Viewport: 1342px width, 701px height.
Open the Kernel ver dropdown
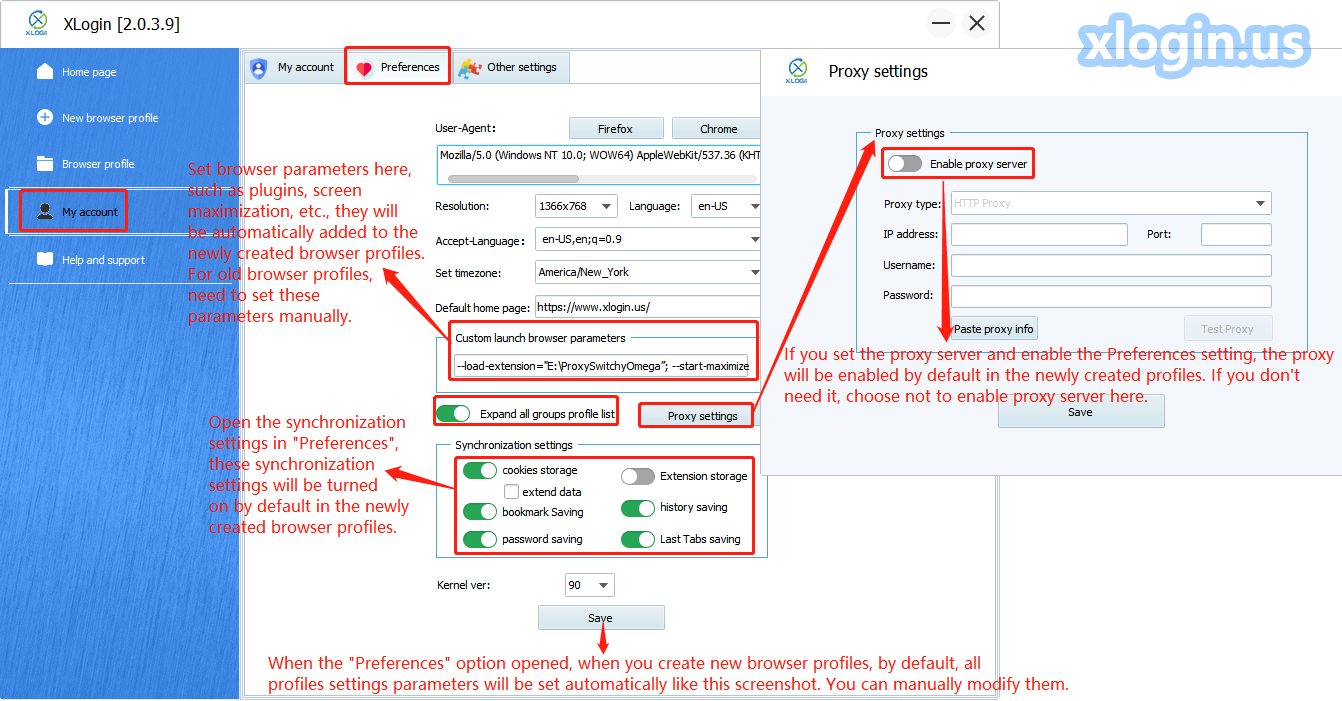click(x=590, y=585)
